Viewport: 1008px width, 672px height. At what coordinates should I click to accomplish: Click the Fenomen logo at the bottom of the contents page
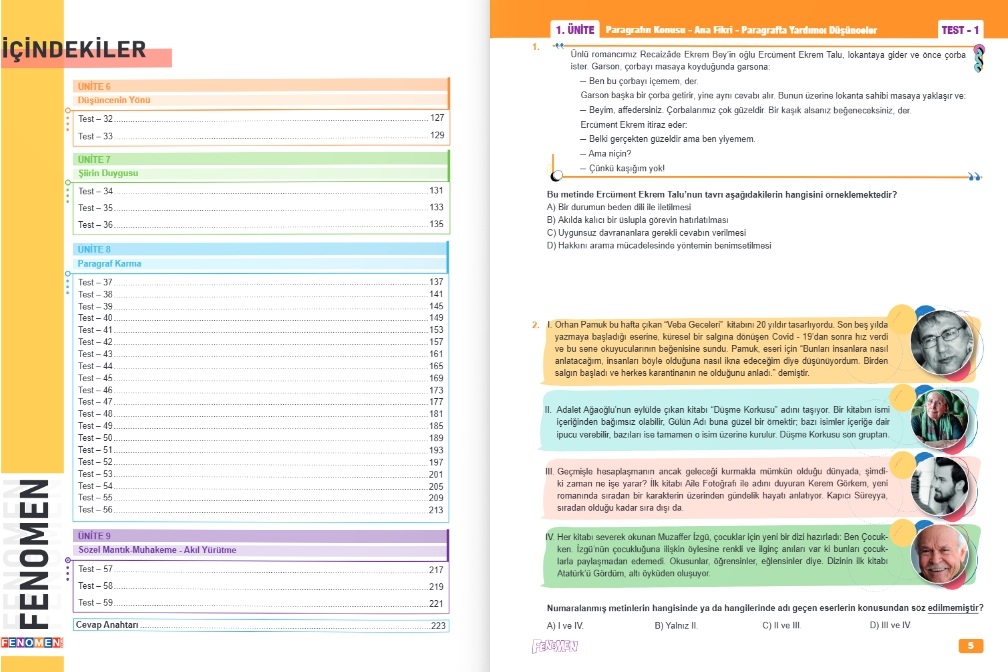32,642
